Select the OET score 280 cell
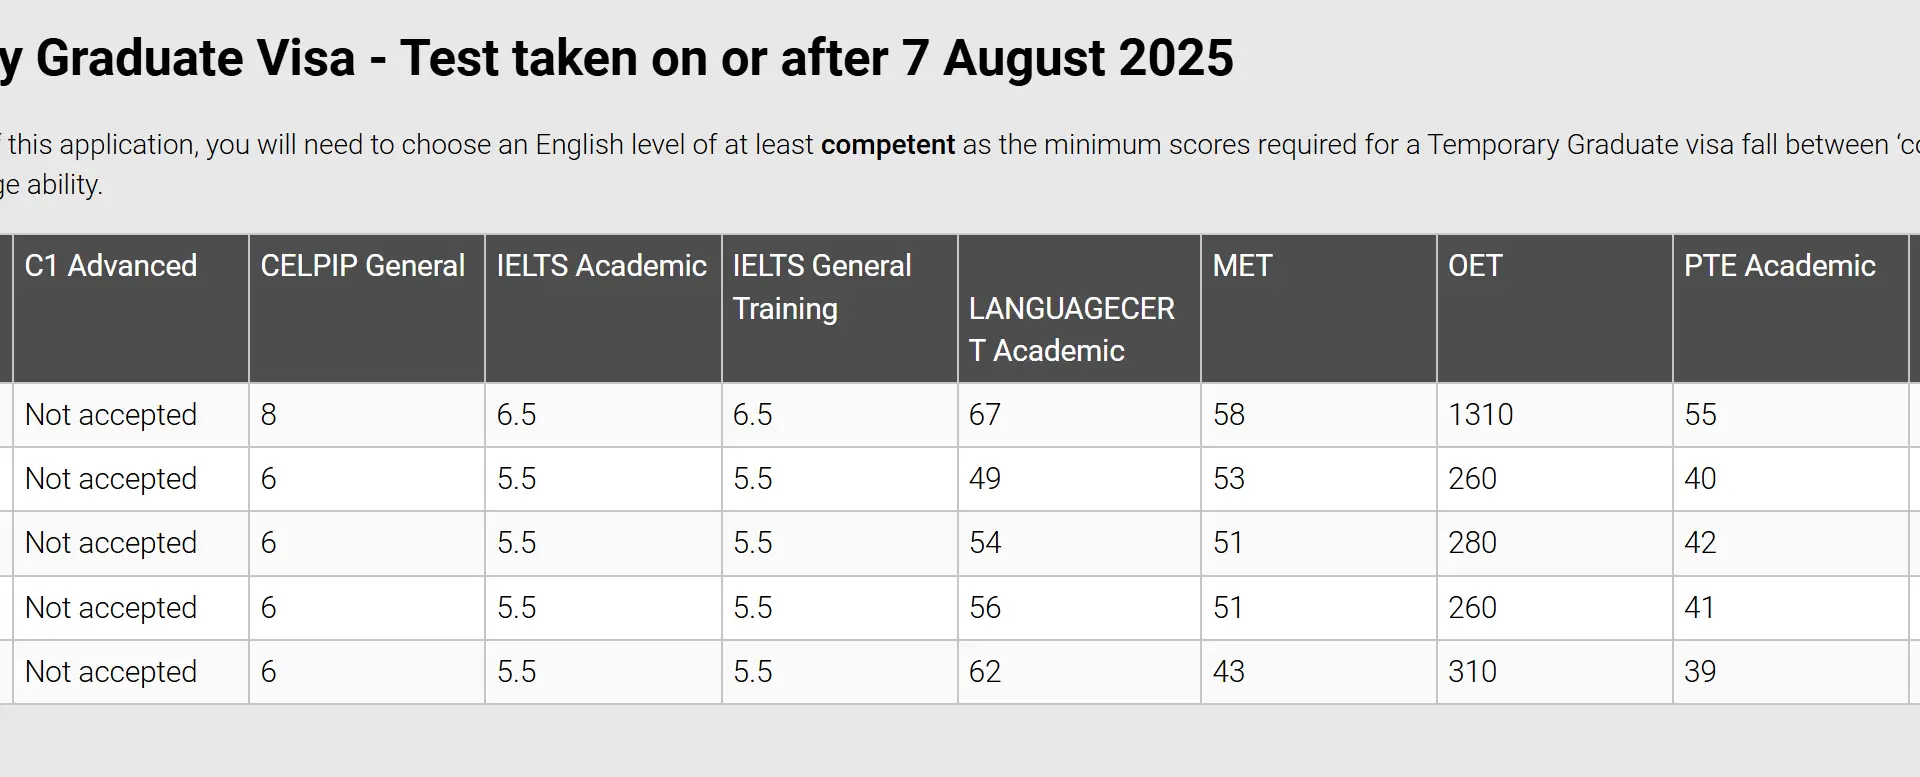This screenshot has height=777, width=1920. pyautogui.click(x=1472, y=543)
